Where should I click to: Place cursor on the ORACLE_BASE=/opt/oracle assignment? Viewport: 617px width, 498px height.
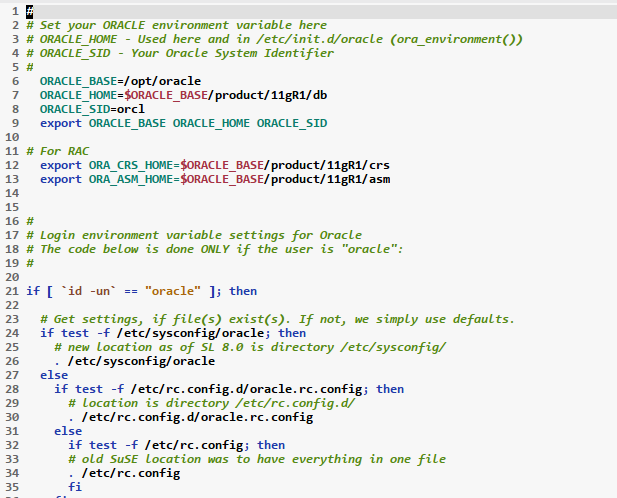click(120, 80)
